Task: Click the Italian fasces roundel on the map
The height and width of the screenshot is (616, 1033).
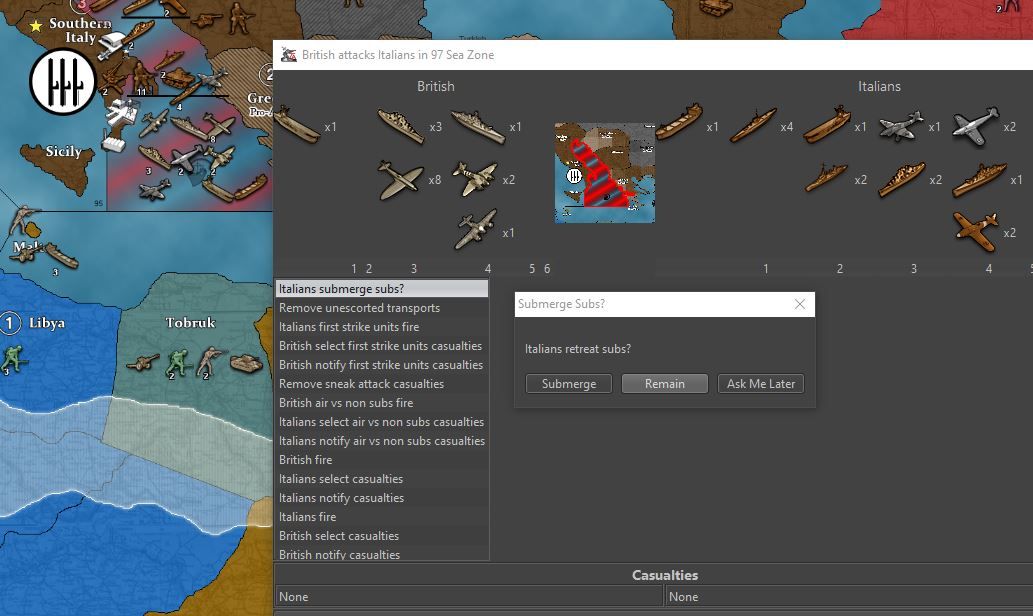Action: click(62, 82)
